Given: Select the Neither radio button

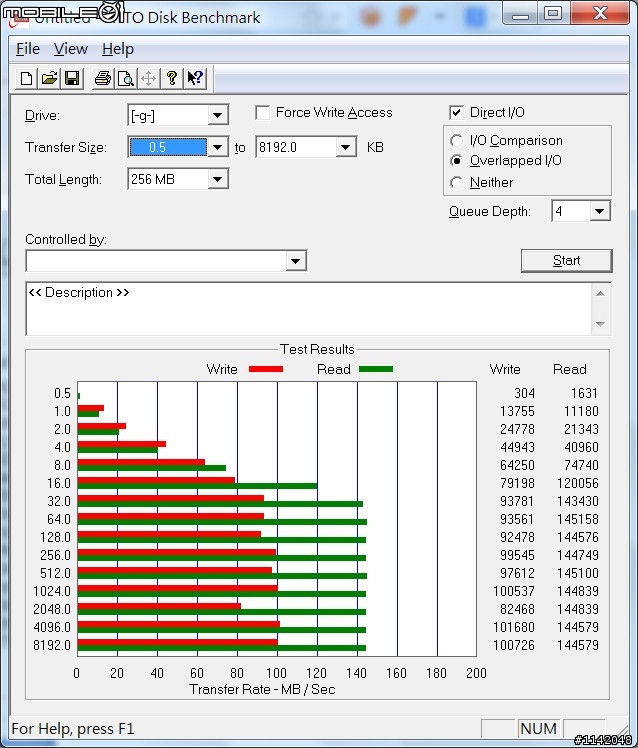Looking at the screenshot, I should point(456,183).
